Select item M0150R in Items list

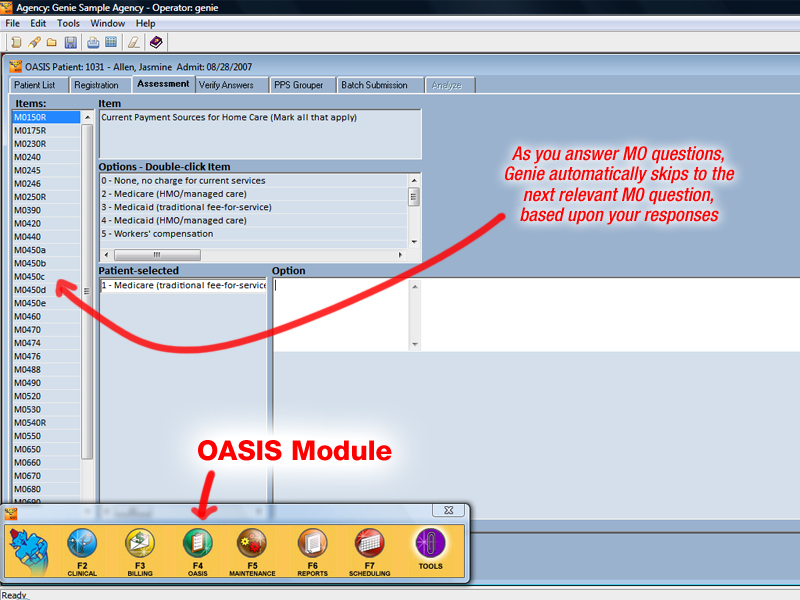pyautogui.click(x=46, y=117)
